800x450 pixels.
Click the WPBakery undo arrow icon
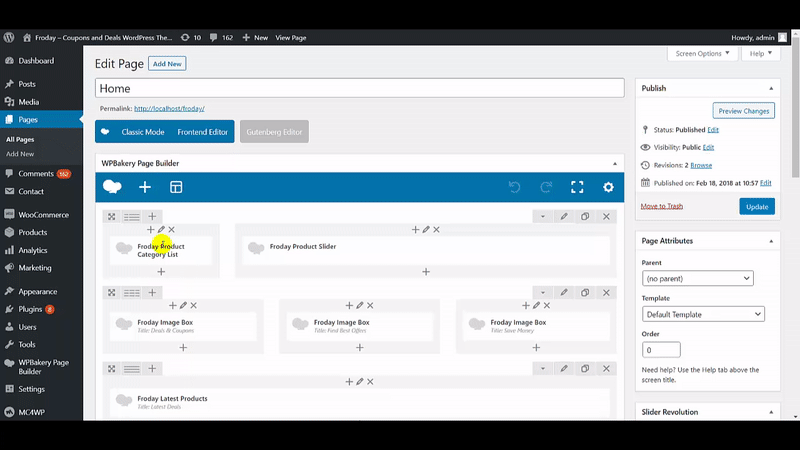(x=514, y=187)
